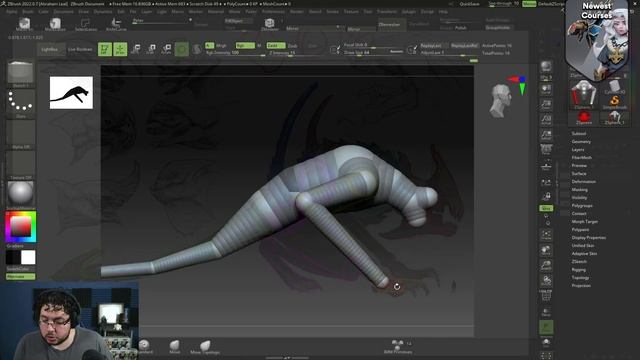Select the Cylinder3D tool thumbnail
The width and height of the screenshot is (640, 360).
pos(614,87)
